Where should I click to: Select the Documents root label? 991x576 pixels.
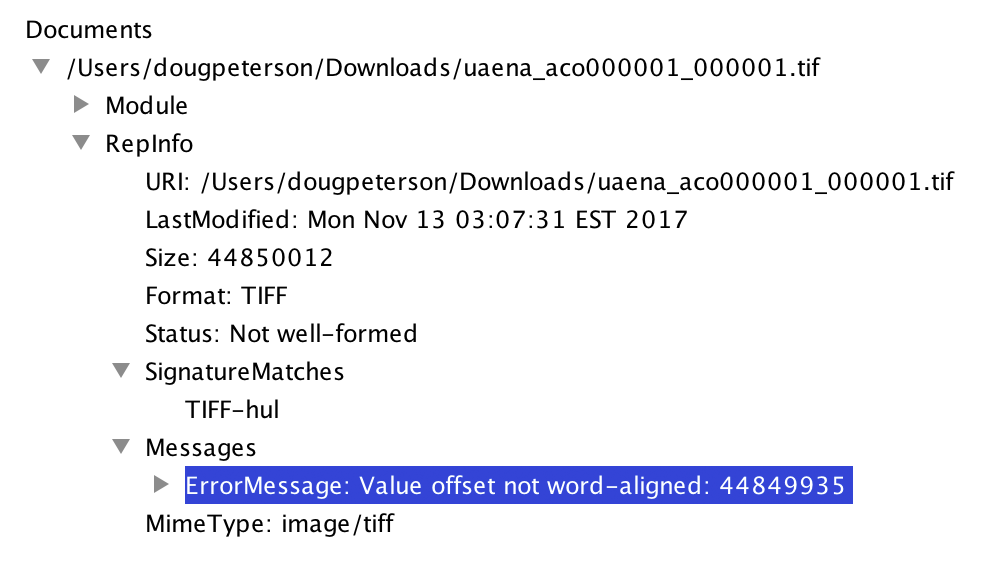pyautogui.click(x=89, y=30)
